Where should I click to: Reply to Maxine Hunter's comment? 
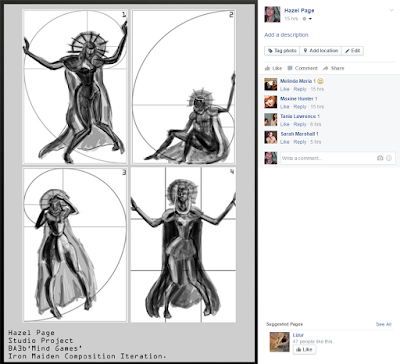pyautogui.click(x=300, y=107)
